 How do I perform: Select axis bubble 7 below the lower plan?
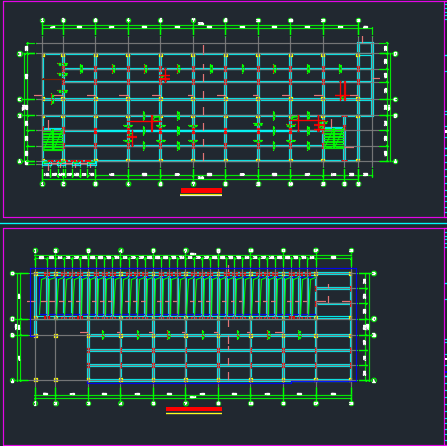(186, 403)
